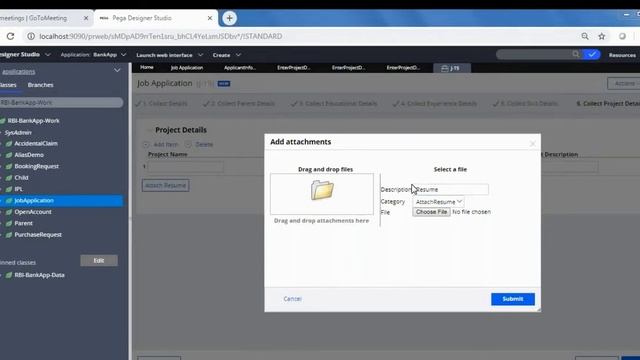
Task: Click the Submit button in dialog
Action: pyautogui.click(x=513, y=299)
